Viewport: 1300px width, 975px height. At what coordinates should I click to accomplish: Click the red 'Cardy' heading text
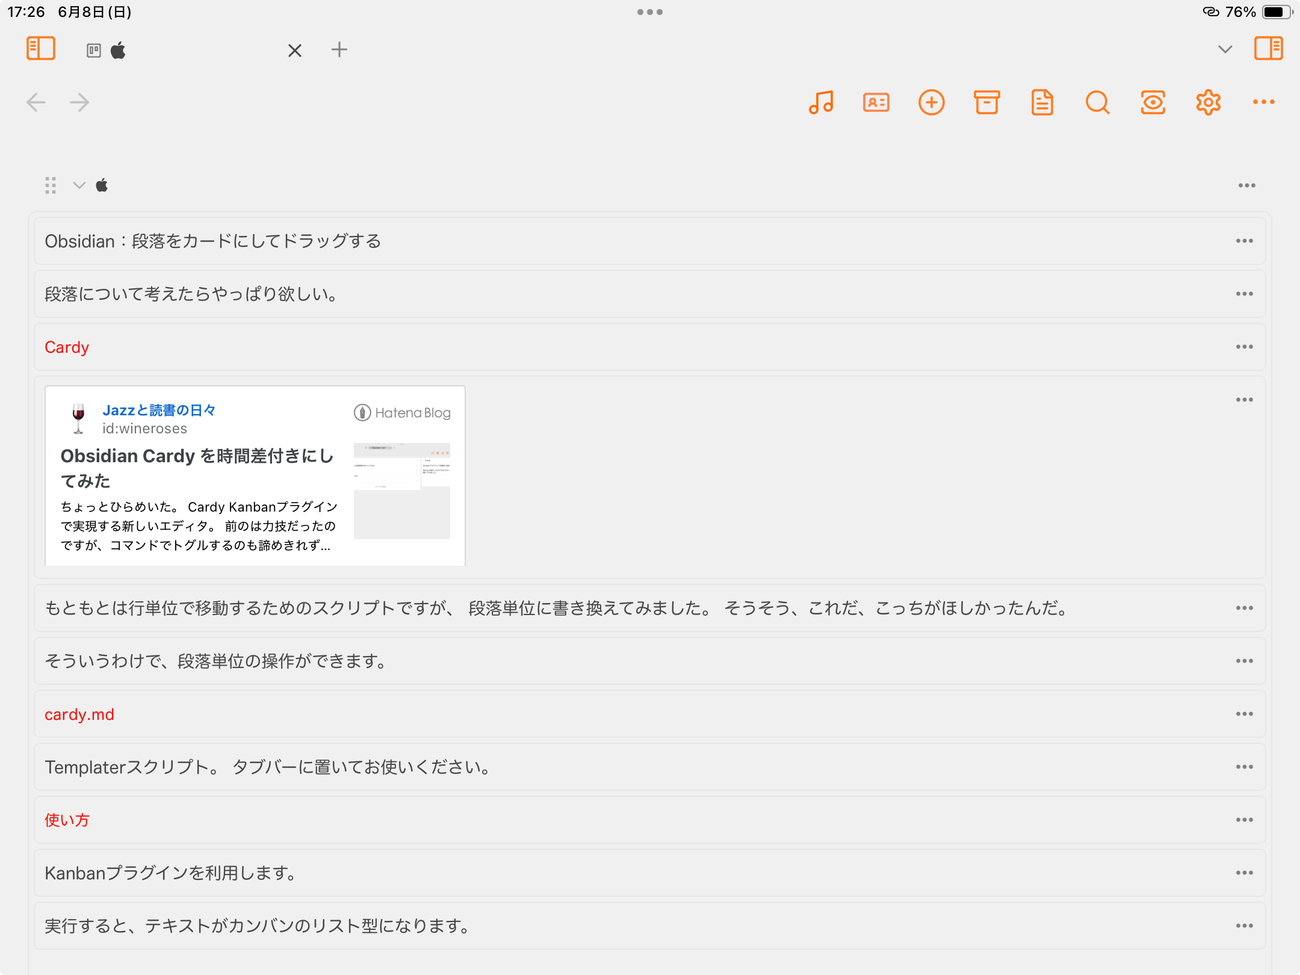67,347
